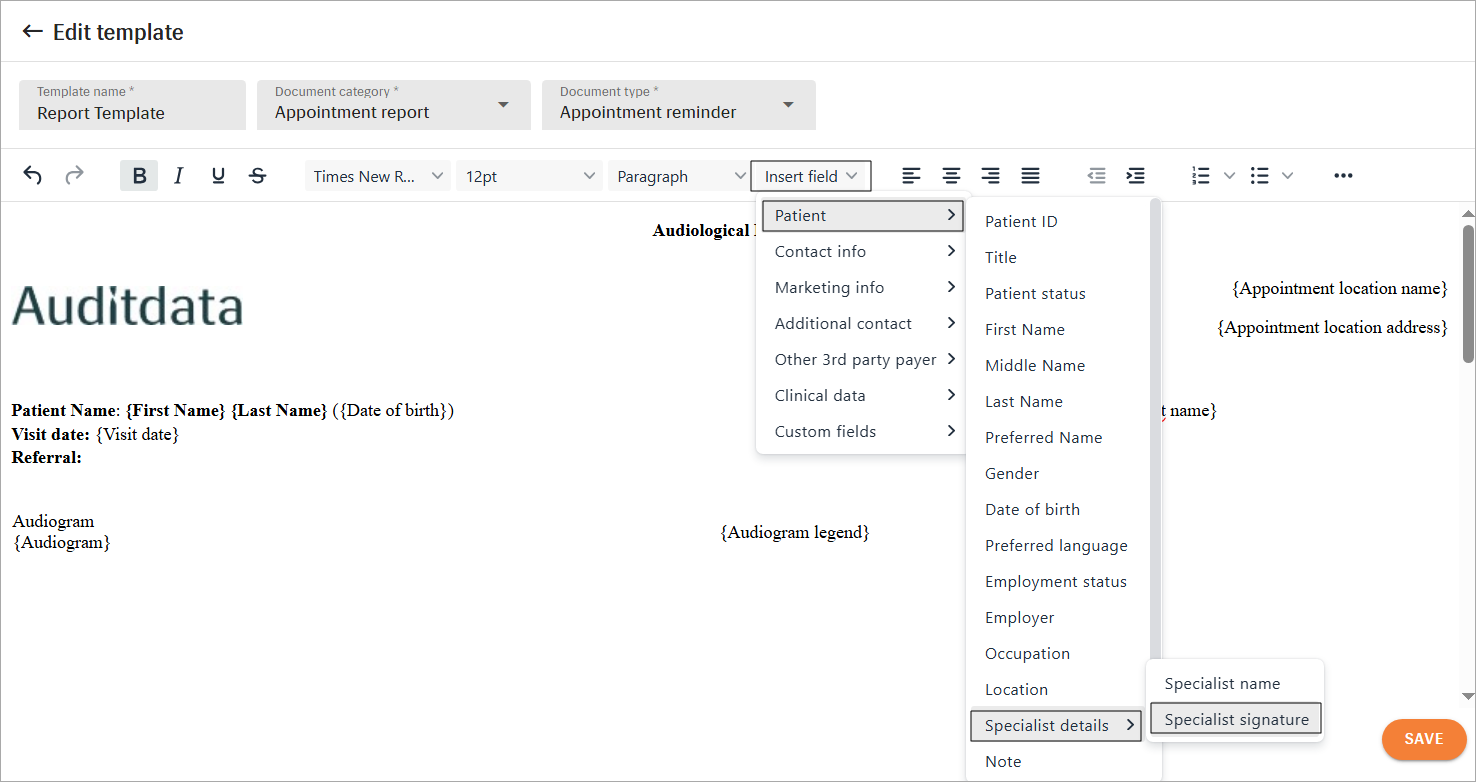Toggle Bold formatting
This screenshot has width=1476, height=782.
point(139,176)
